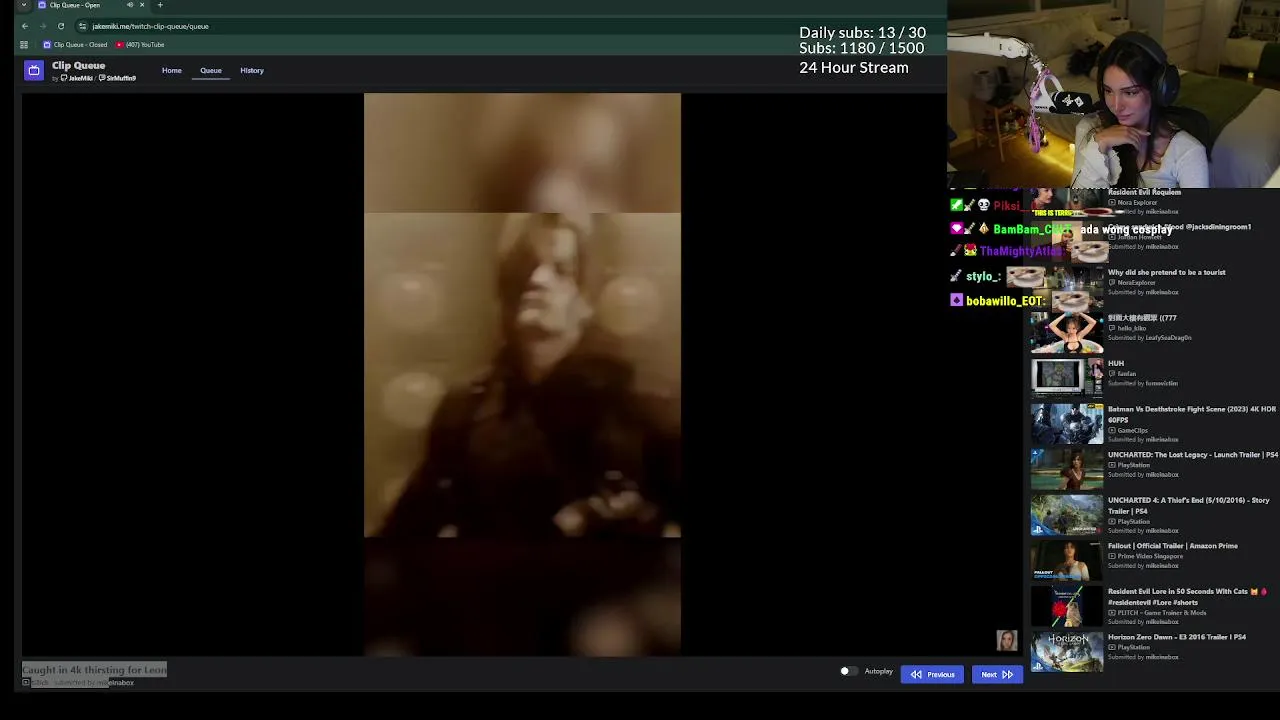Click the 24 Hour Stream overlay text
The width and height of the screenshot is (1280, 720).
[x=854, y=68]
